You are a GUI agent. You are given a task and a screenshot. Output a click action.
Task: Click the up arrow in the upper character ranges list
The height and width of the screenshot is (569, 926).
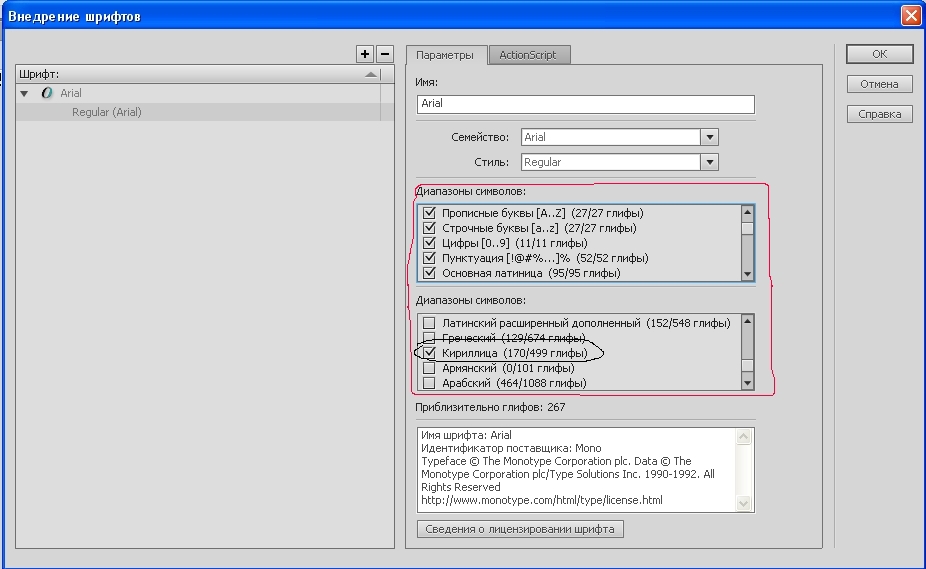(747, 212)
